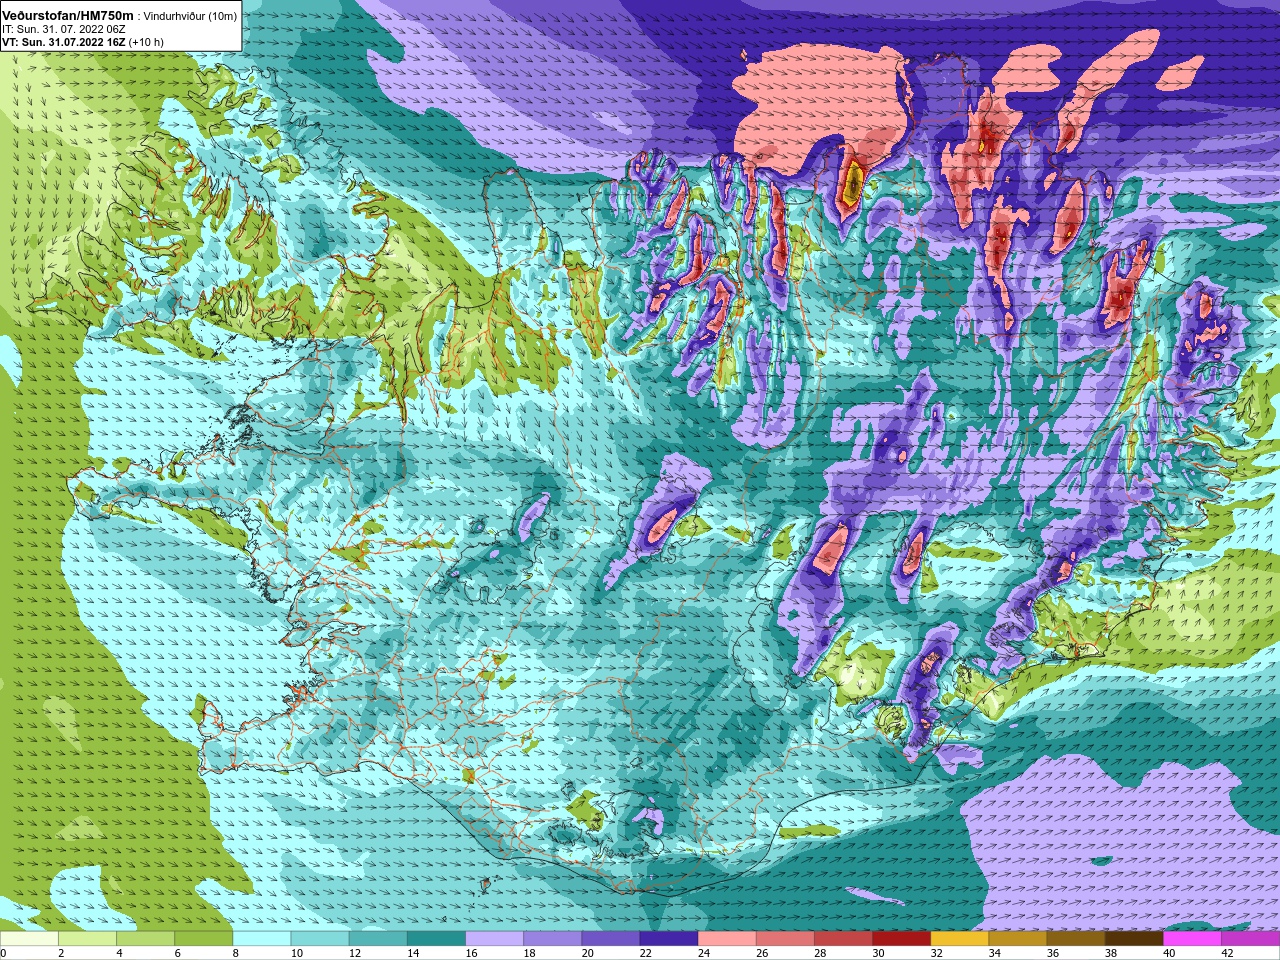Select the 14–16 dark teal legend swatch
This screenshot has width=1280, height=960.
click(x=436, y=938)
